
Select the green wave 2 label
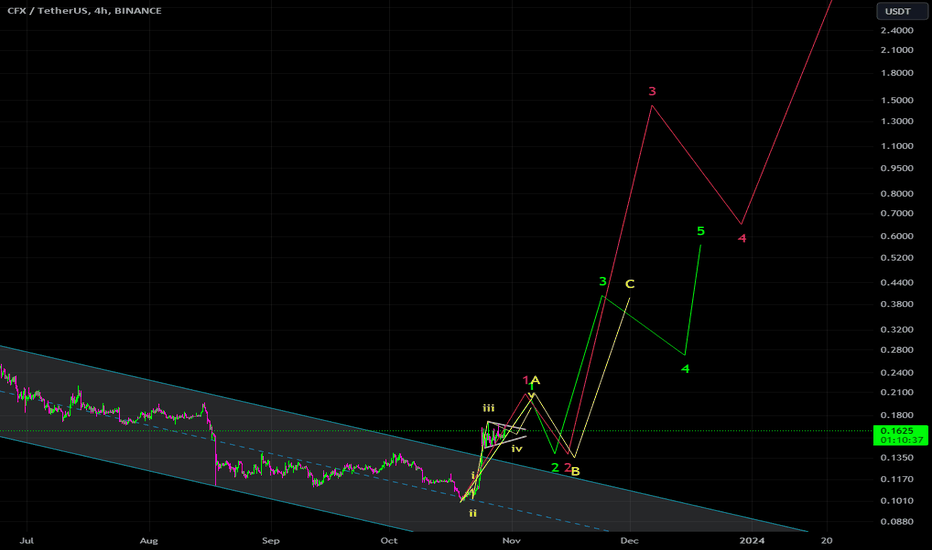(555, 468)
